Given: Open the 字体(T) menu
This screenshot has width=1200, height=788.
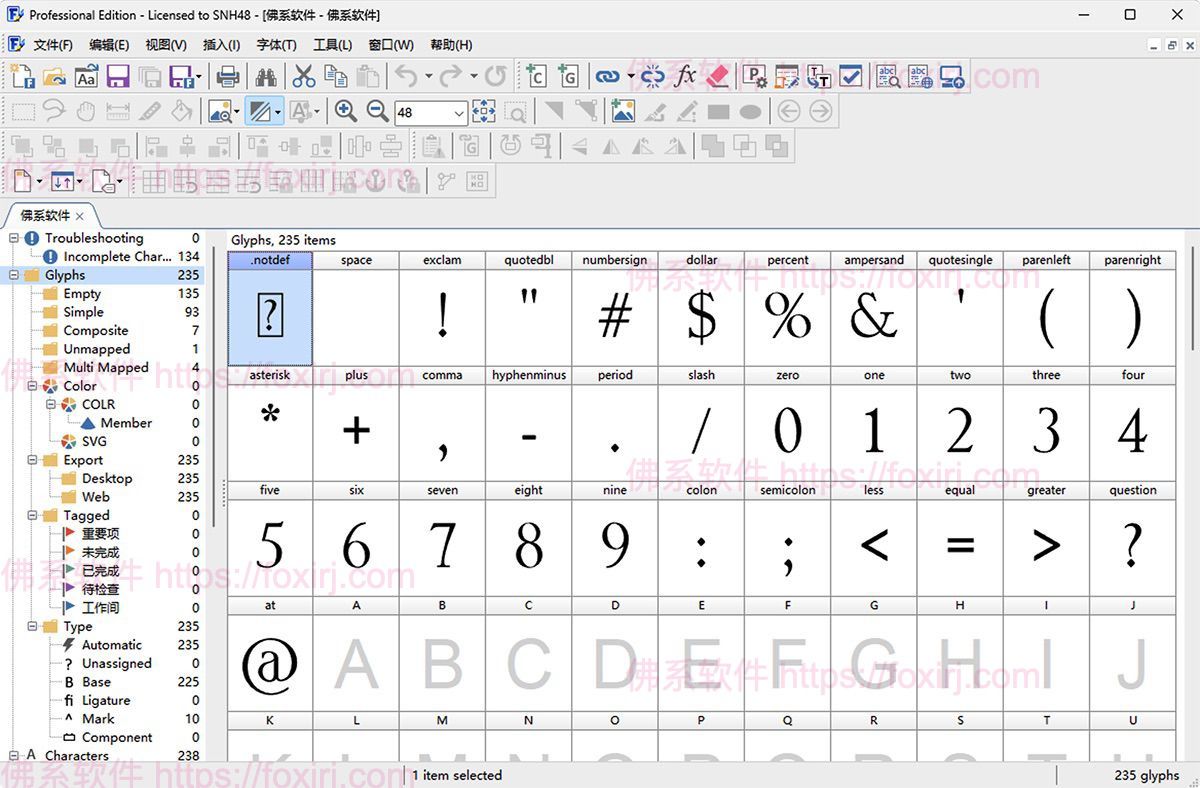Looking at the screenshot, I should click(276, 45).
